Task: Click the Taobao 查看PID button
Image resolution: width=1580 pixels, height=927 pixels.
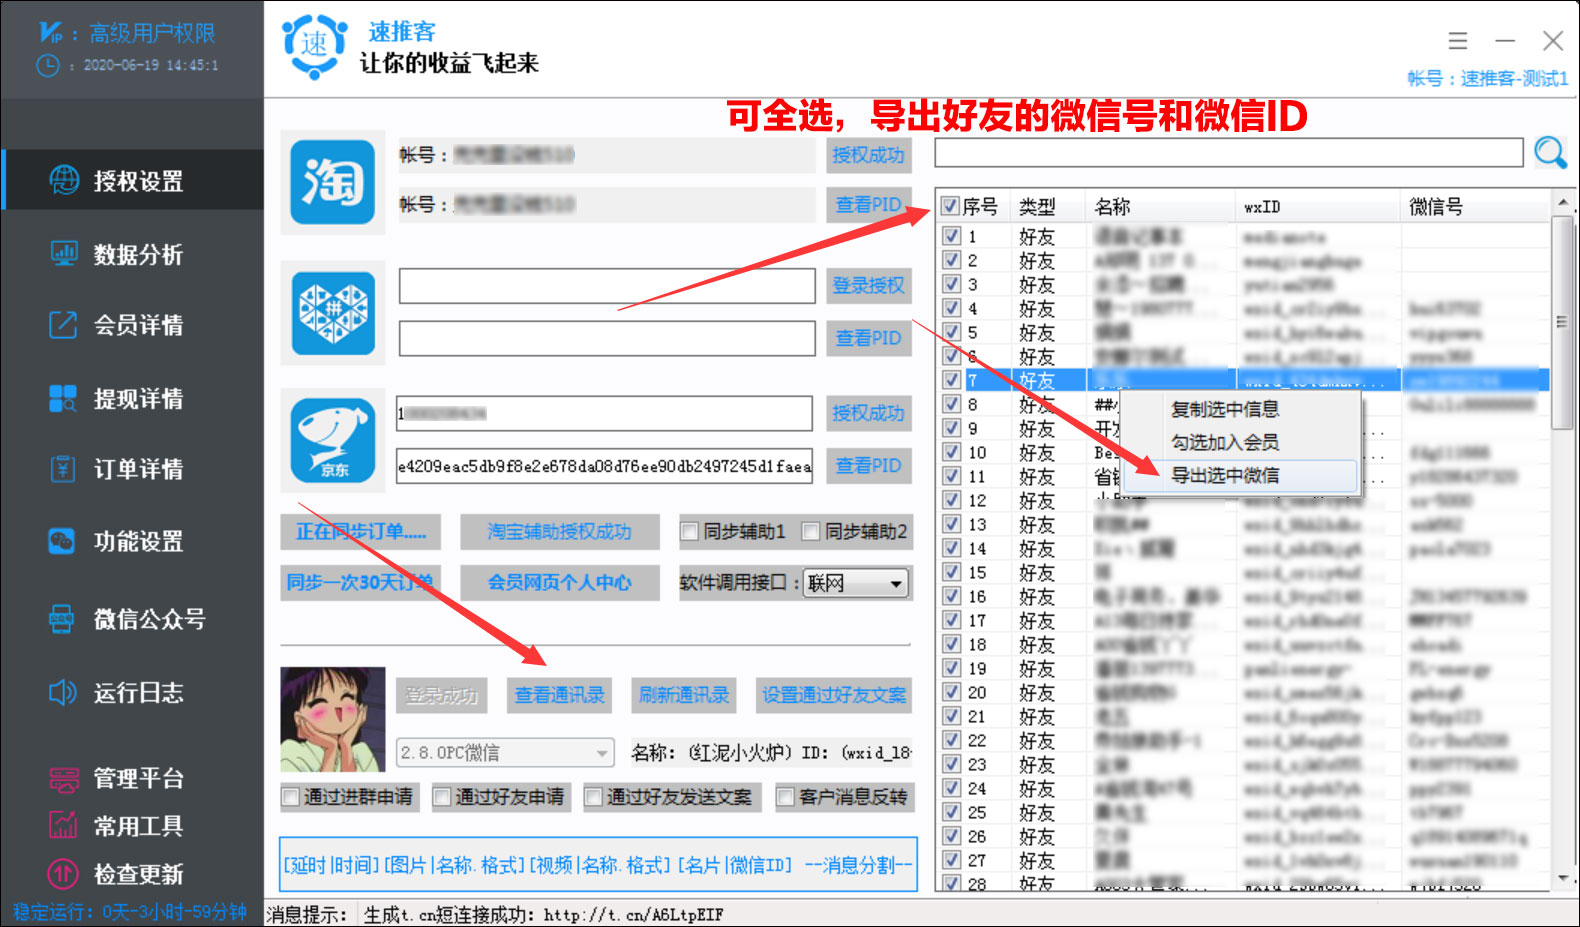Action: (x=868, y=205)
